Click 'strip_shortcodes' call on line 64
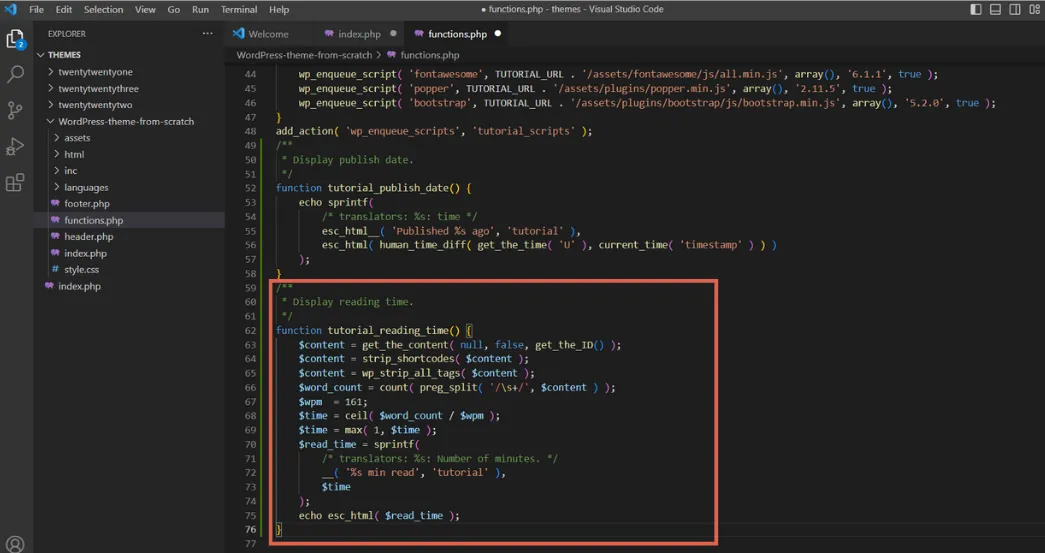 [x=408, y=358]
